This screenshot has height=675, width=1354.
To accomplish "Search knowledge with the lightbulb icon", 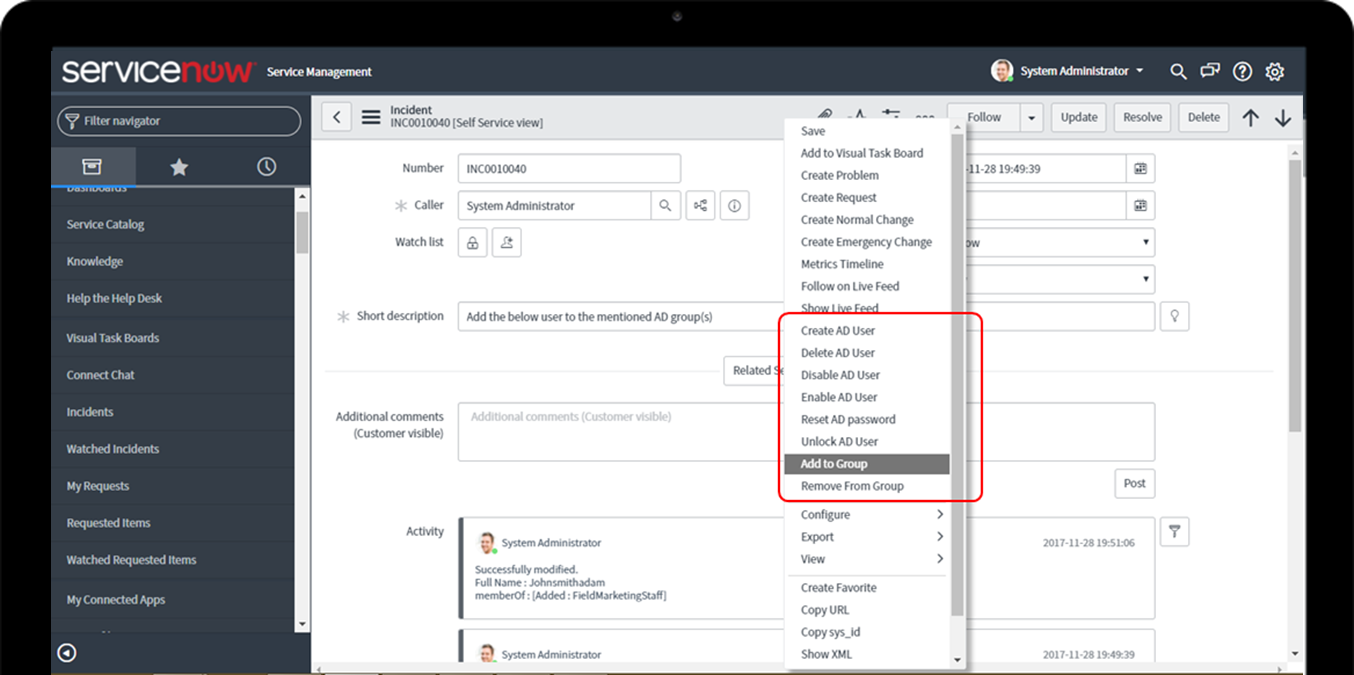I will pyautogui.click(x=1174, y=316).
